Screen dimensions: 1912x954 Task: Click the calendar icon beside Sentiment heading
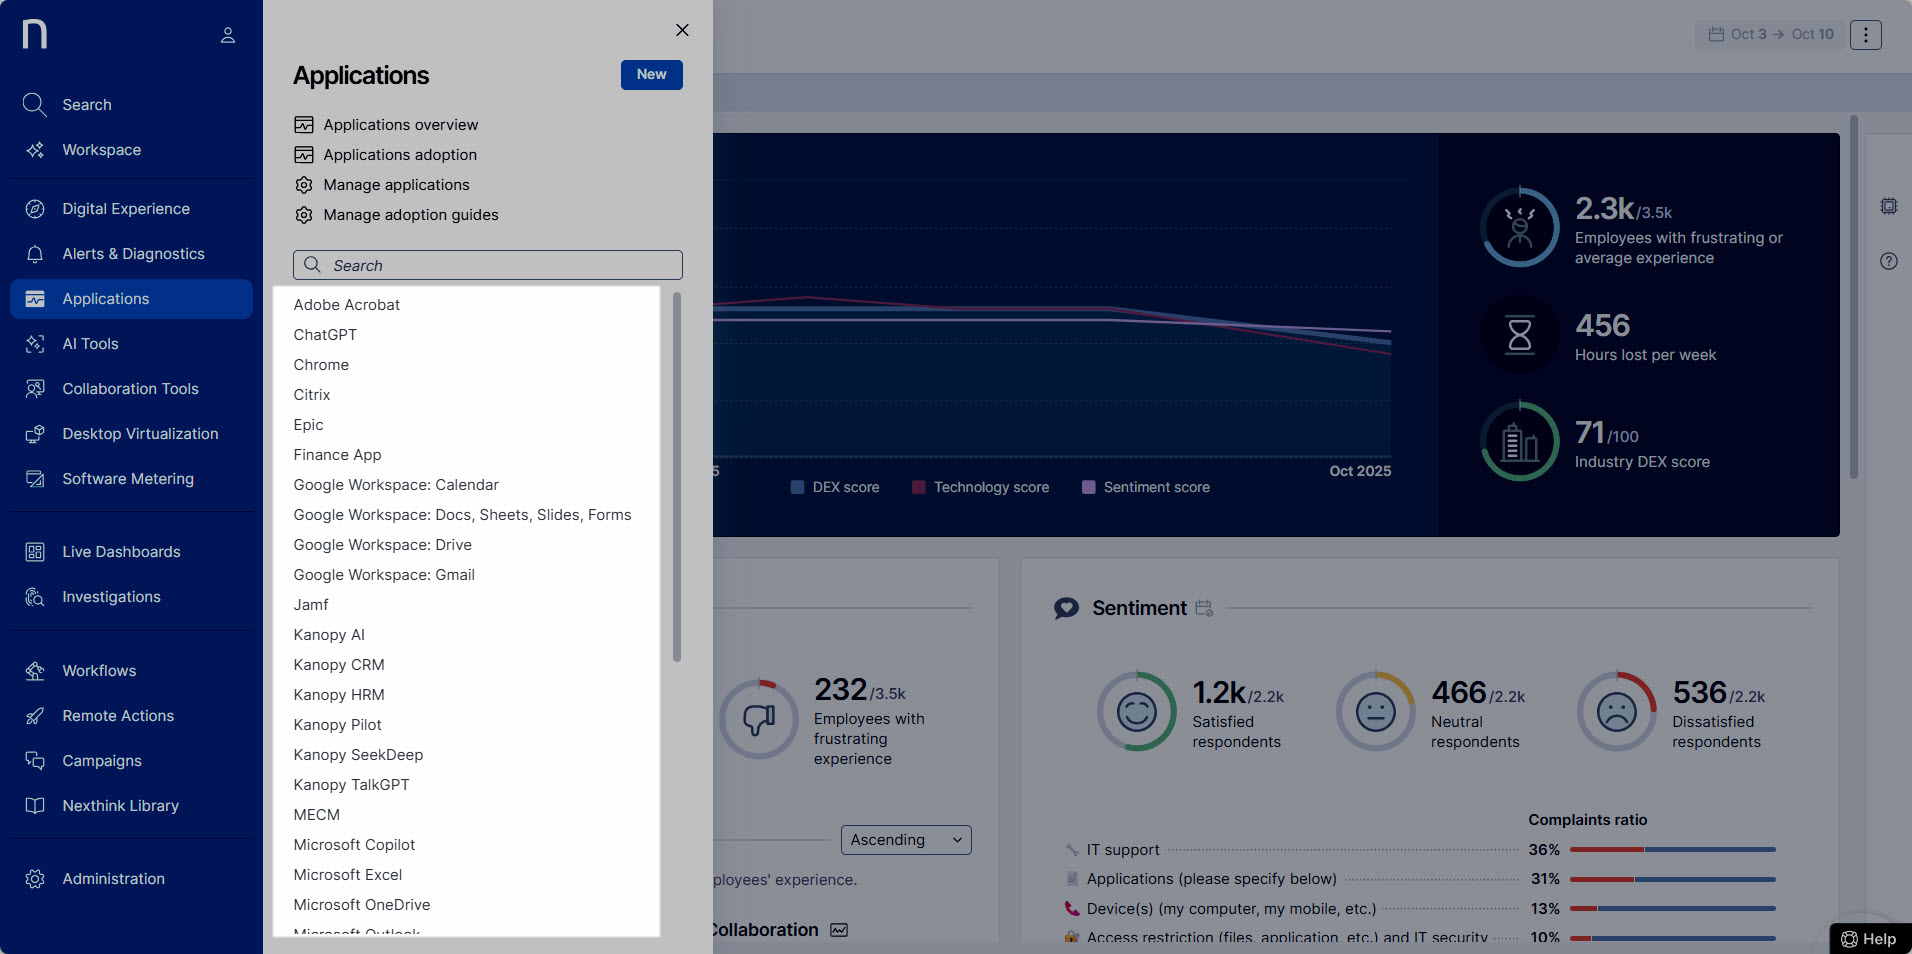coord(1204,608)
